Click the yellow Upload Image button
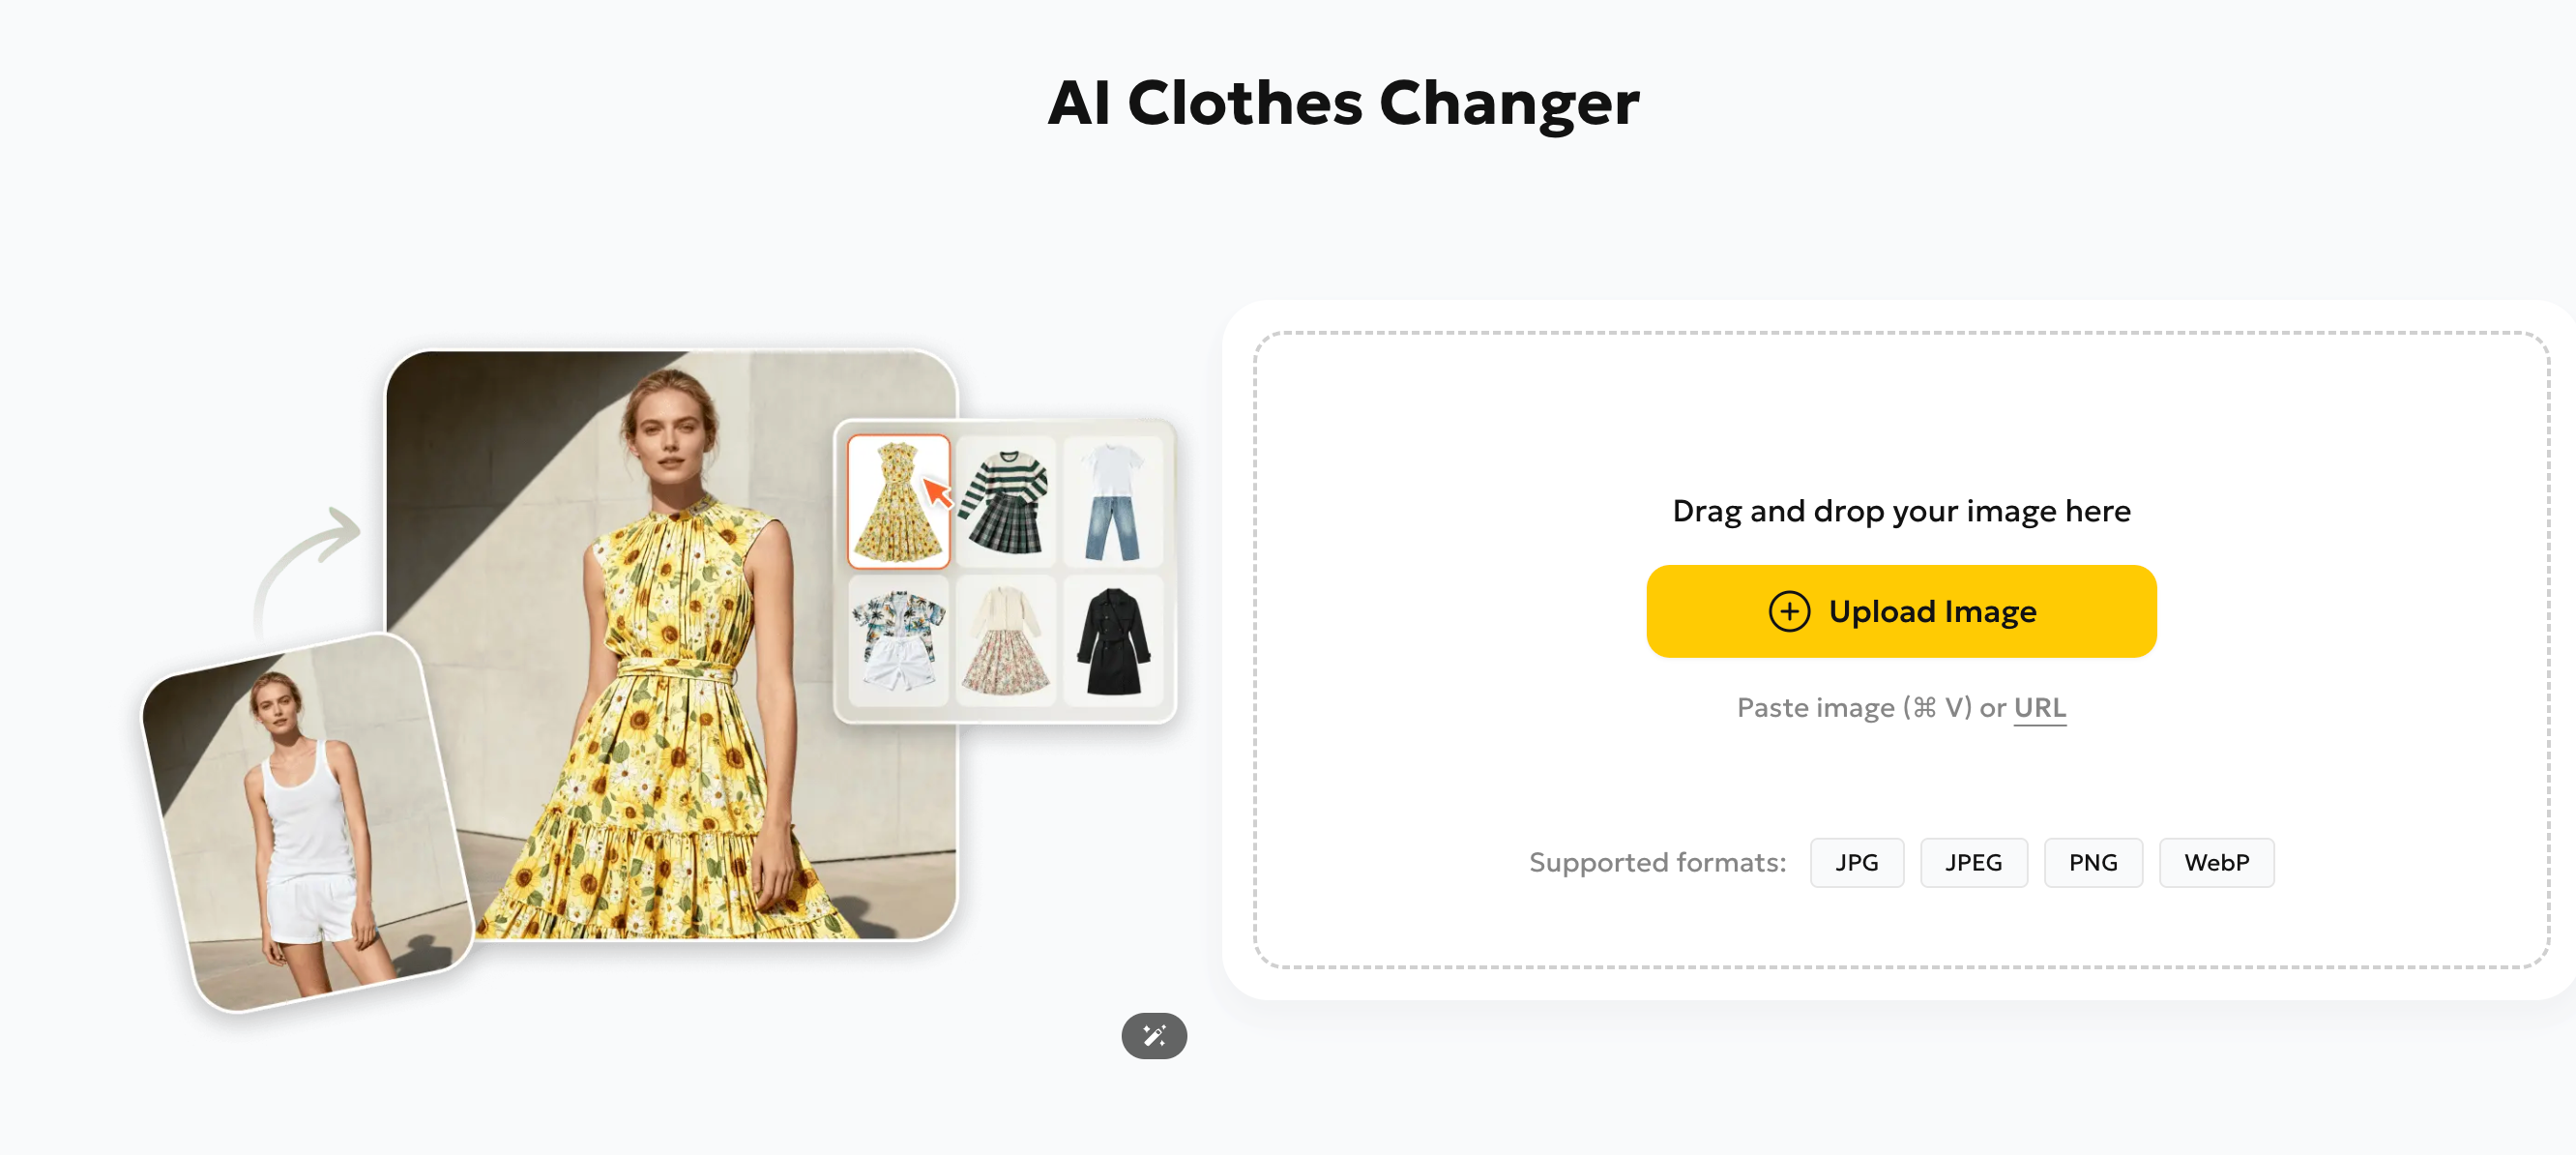This screenshot has height=1155, width=2576. pos(1900,611)
